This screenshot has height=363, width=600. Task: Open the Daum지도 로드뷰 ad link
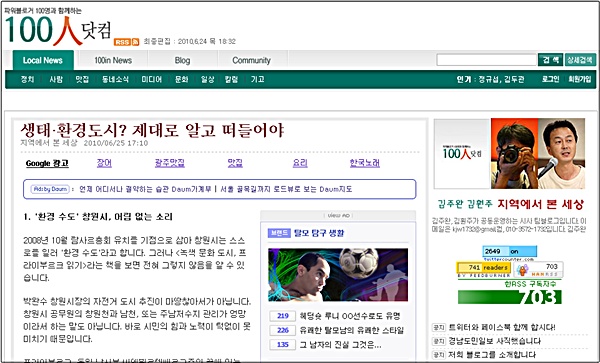(x=286, y=189)
